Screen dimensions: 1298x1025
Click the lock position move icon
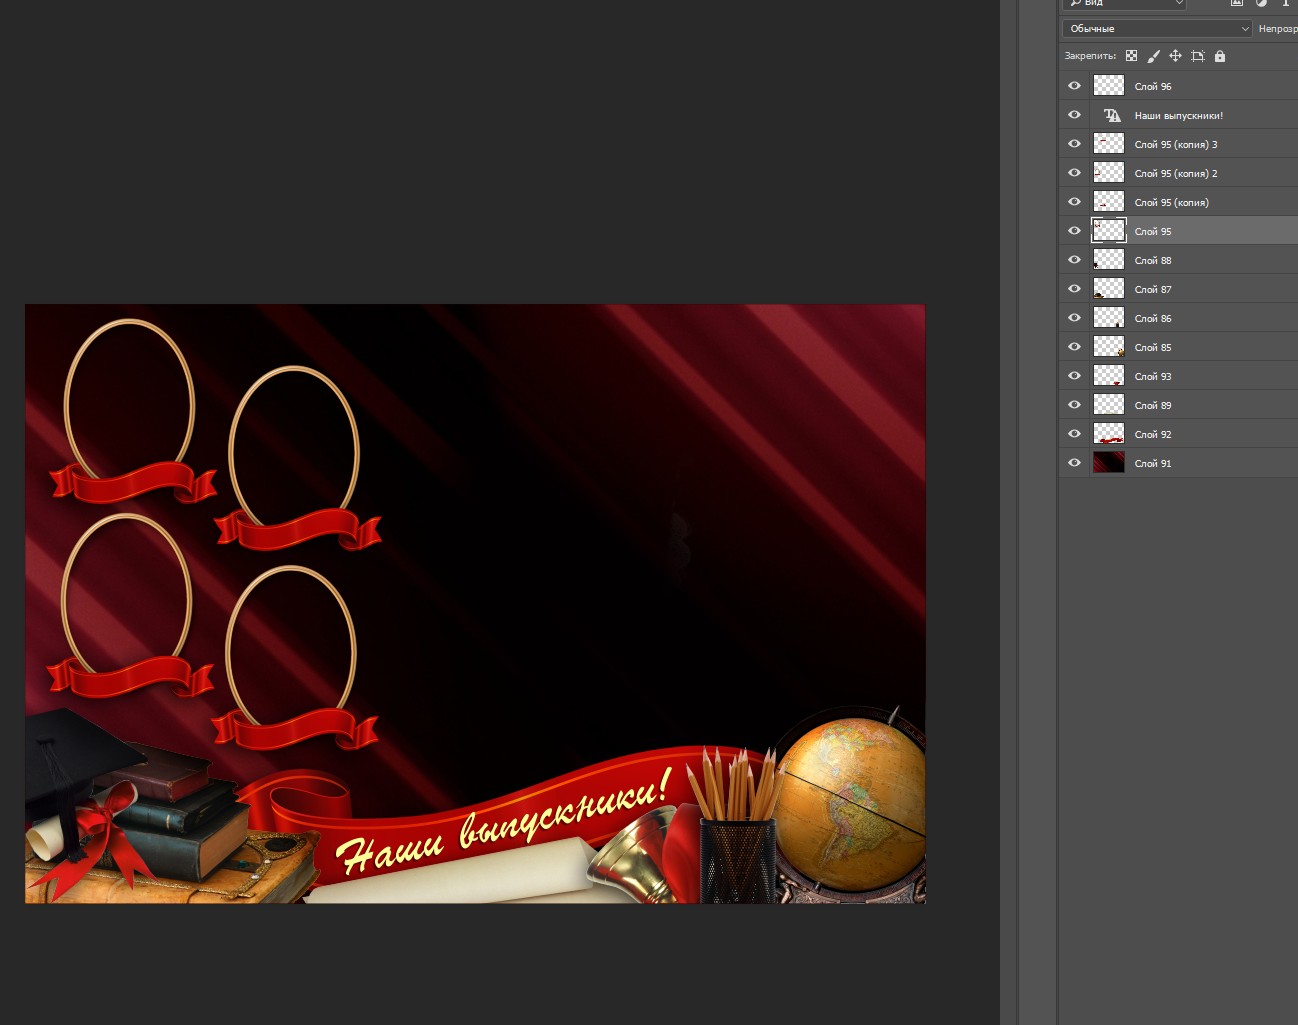(x=1175, y=56)
